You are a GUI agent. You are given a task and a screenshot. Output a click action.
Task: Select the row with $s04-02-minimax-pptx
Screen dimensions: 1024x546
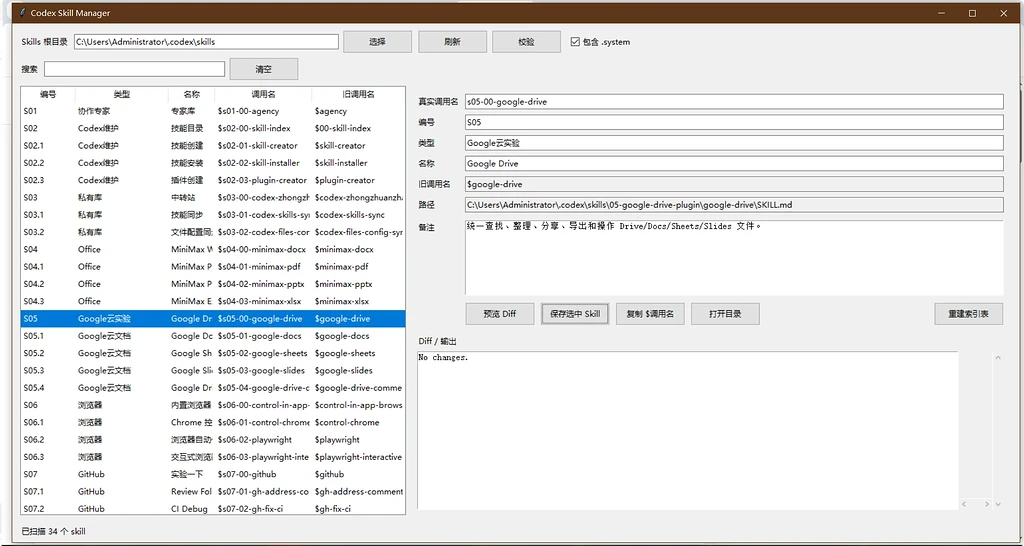pyautogui.click(x=213, y=284)
